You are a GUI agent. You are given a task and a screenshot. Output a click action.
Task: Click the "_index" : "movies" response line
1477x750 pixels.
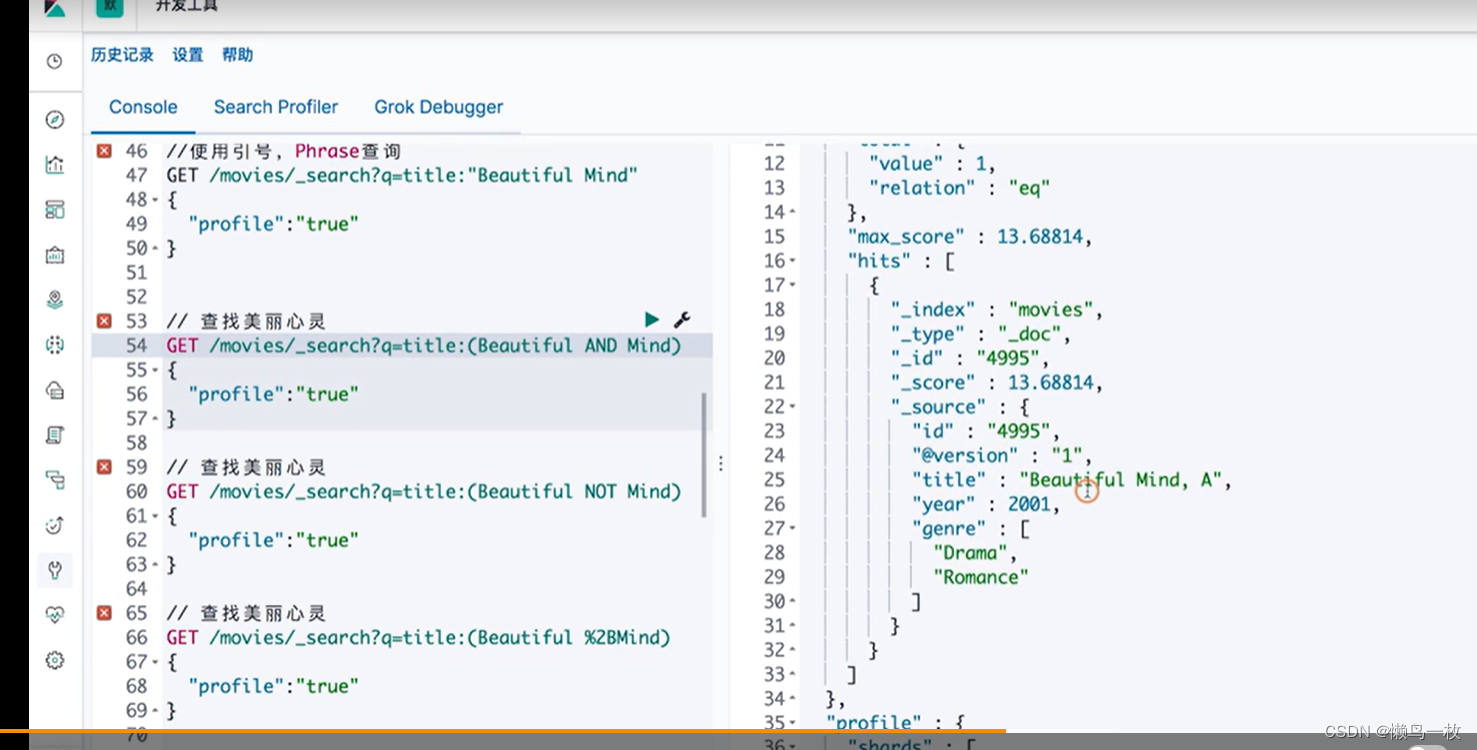pyautogui.click(x=997, y=310)
